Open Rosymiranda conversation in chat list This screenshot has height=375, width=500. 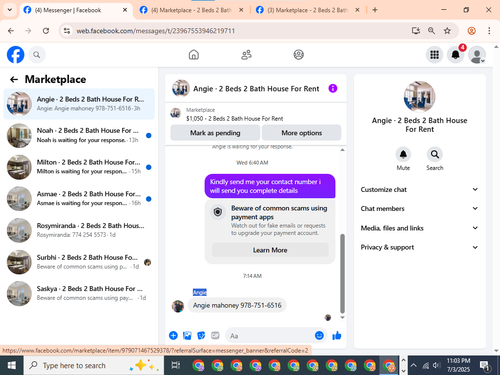click(x=79, y=230)
